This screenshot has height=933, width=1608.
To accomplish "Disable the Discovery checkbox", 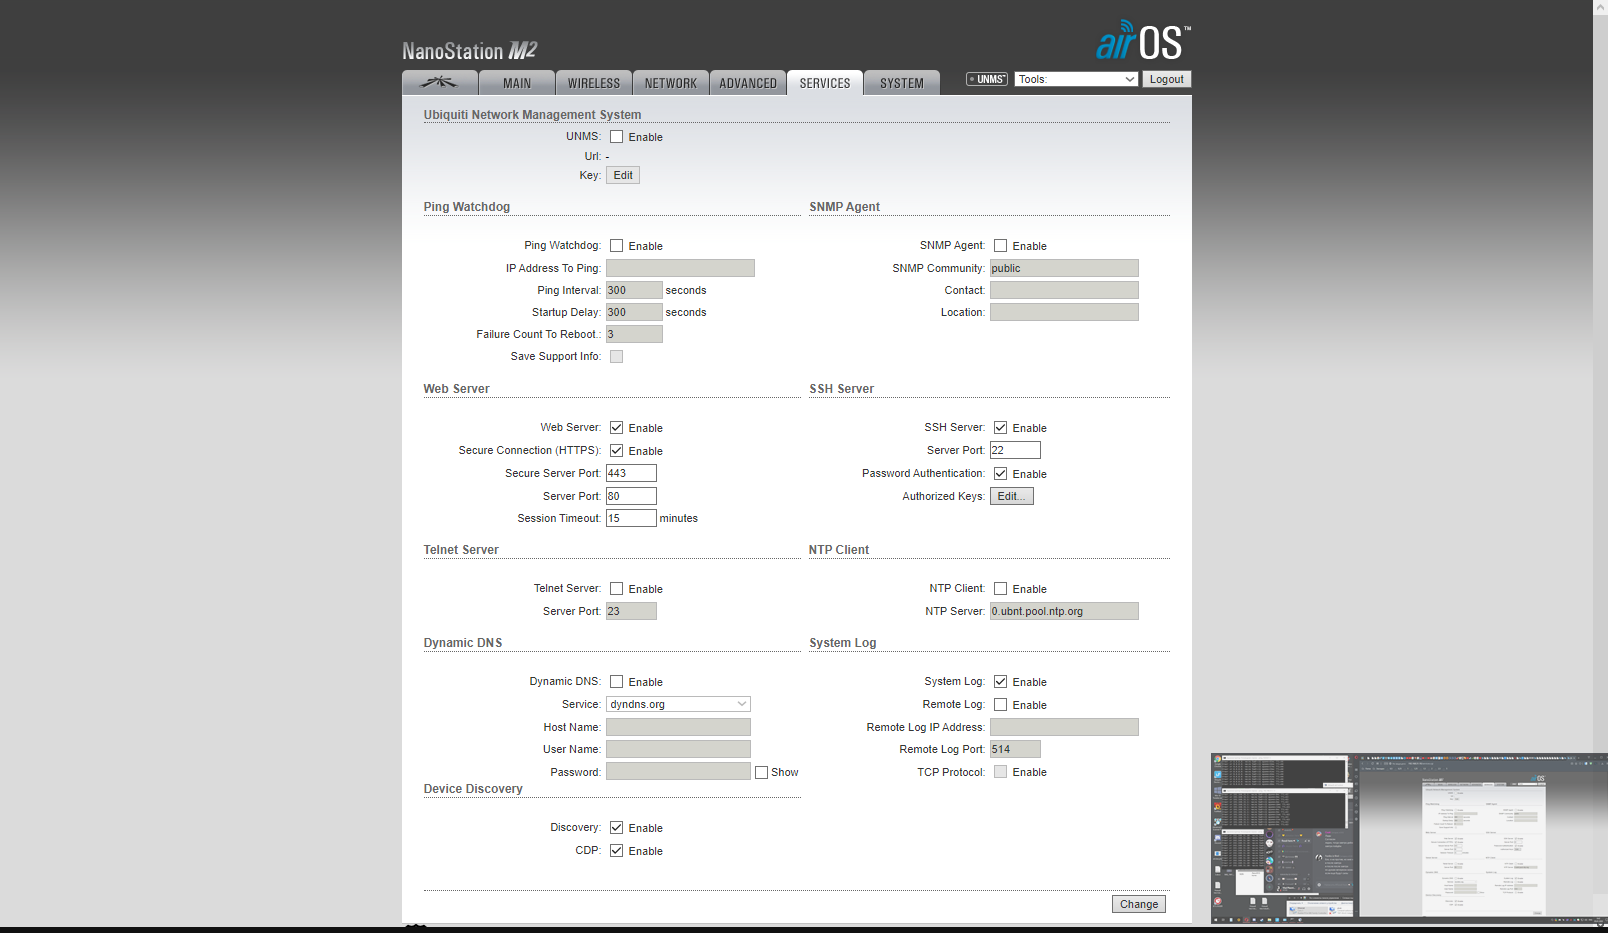I will tap(616, 828).
